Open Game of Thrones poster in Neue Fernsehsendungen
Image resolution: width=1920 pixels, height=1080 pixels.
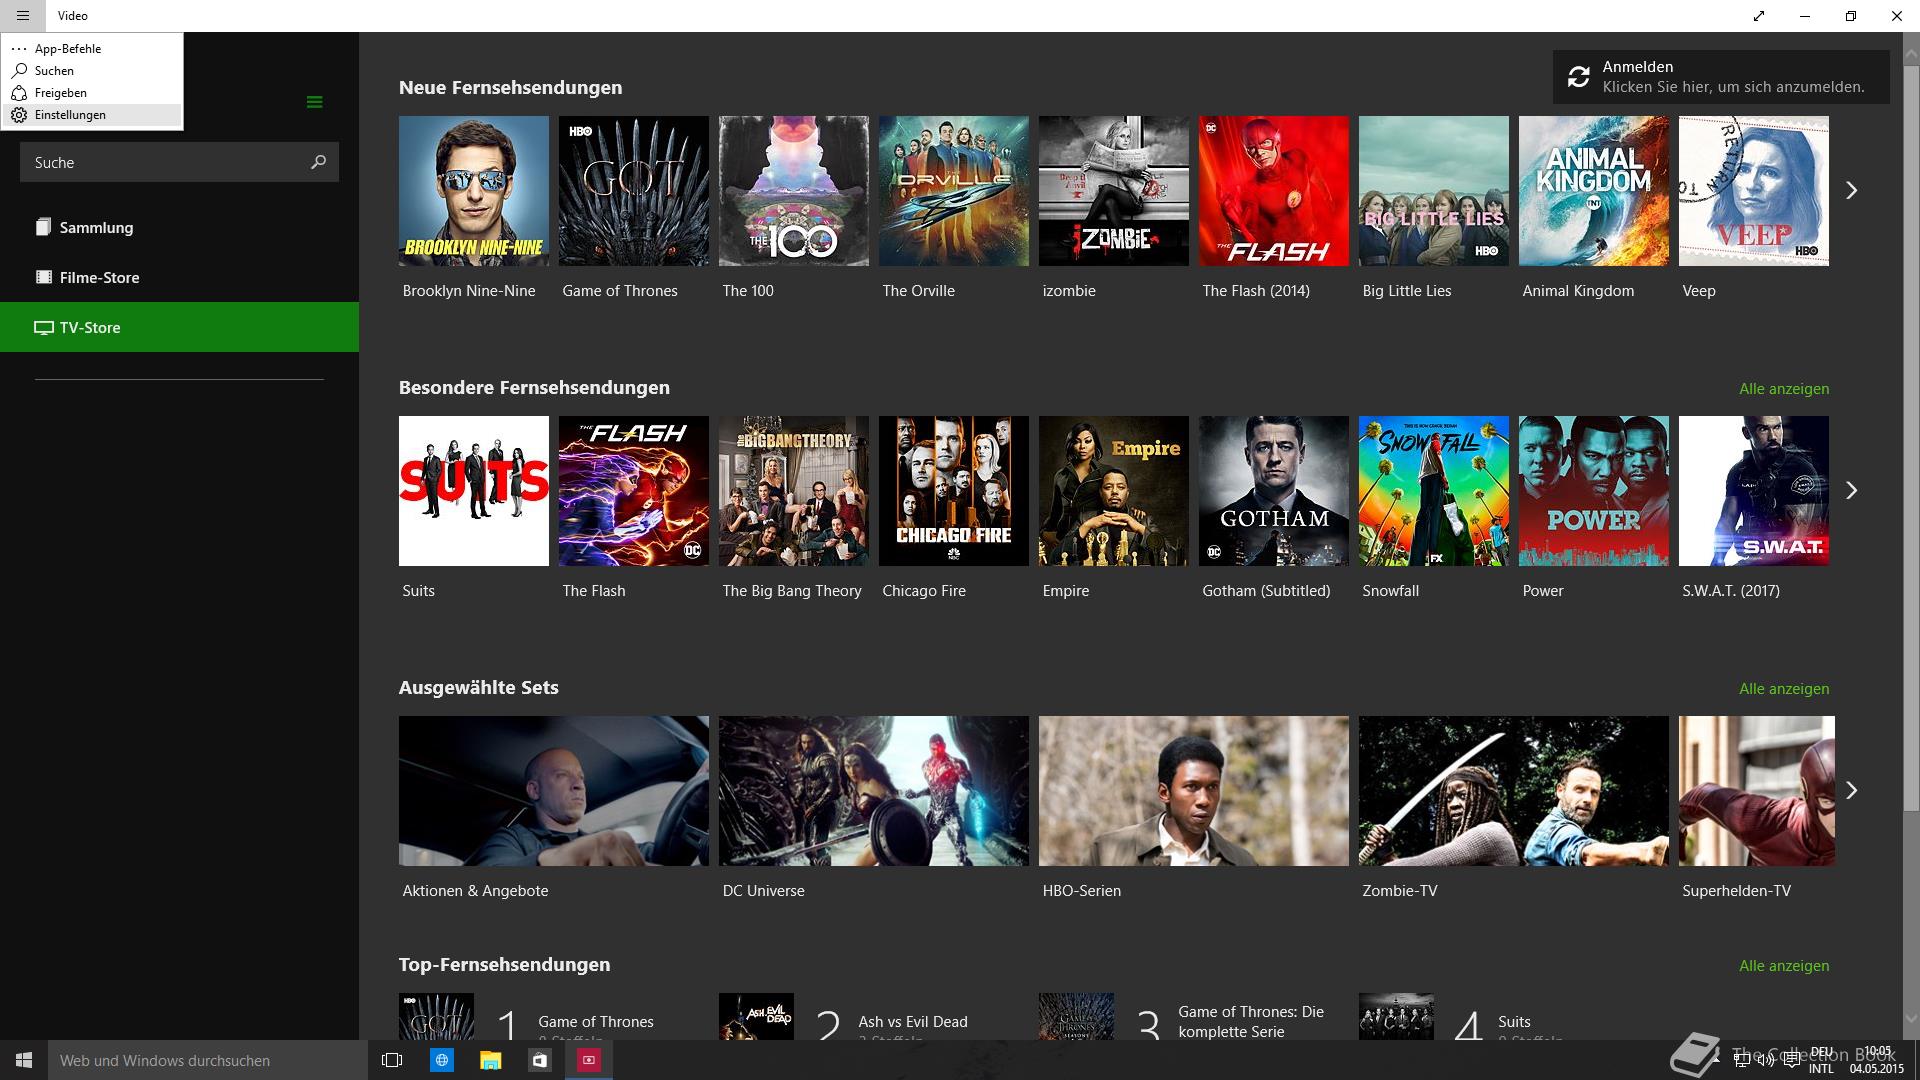634,191
